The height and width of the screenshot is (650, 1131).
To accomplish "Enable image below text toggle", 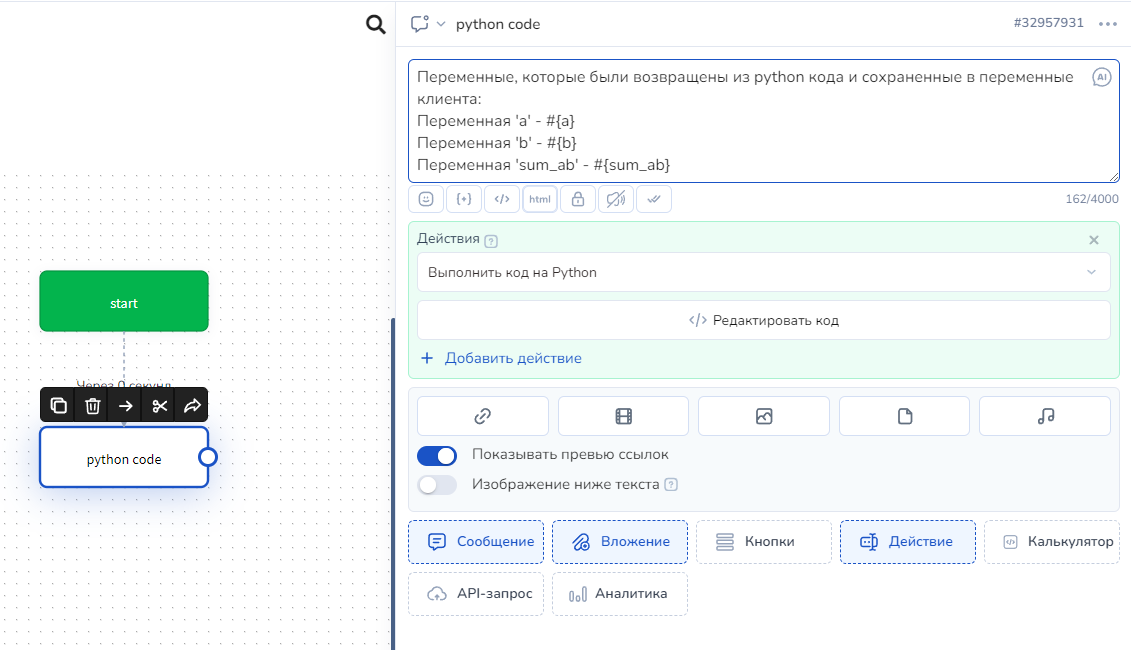I will point(437,485).
